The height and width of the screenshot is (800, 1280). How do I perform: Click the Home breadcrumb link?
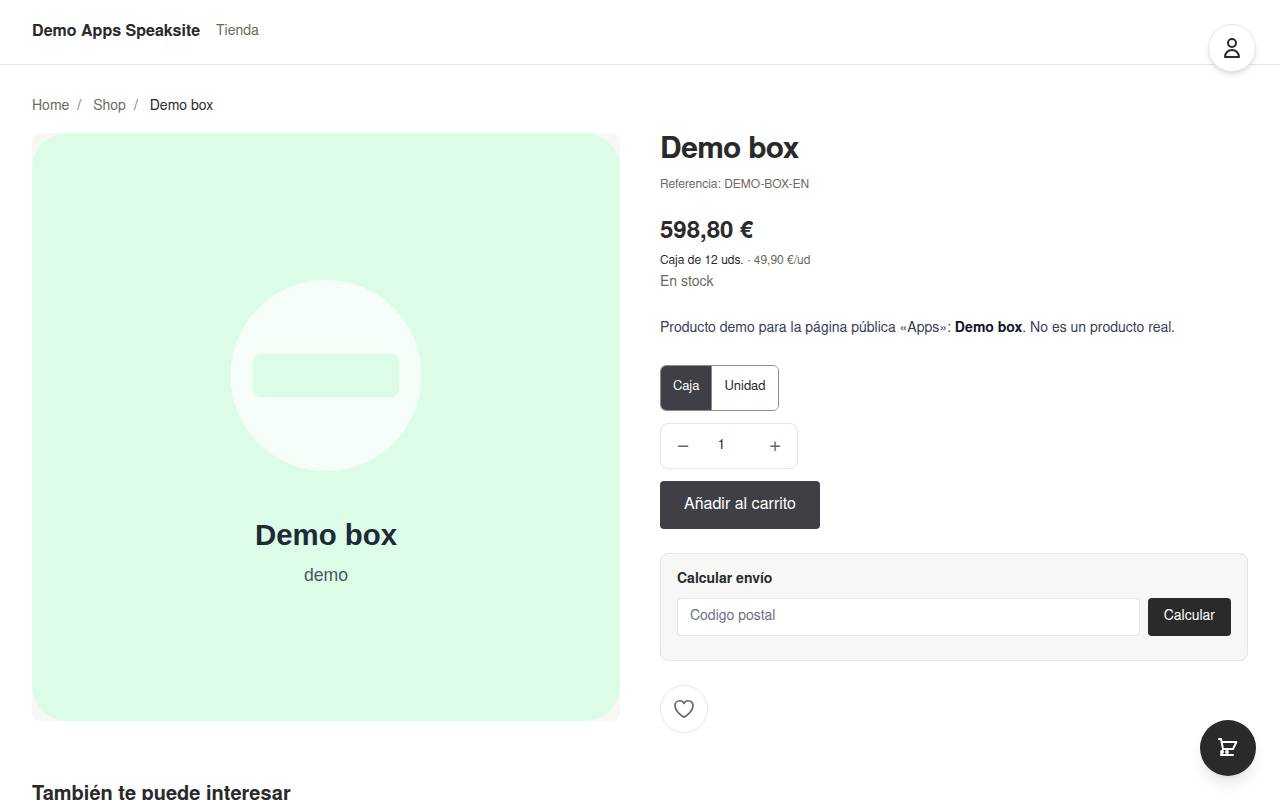pos(51,105)
